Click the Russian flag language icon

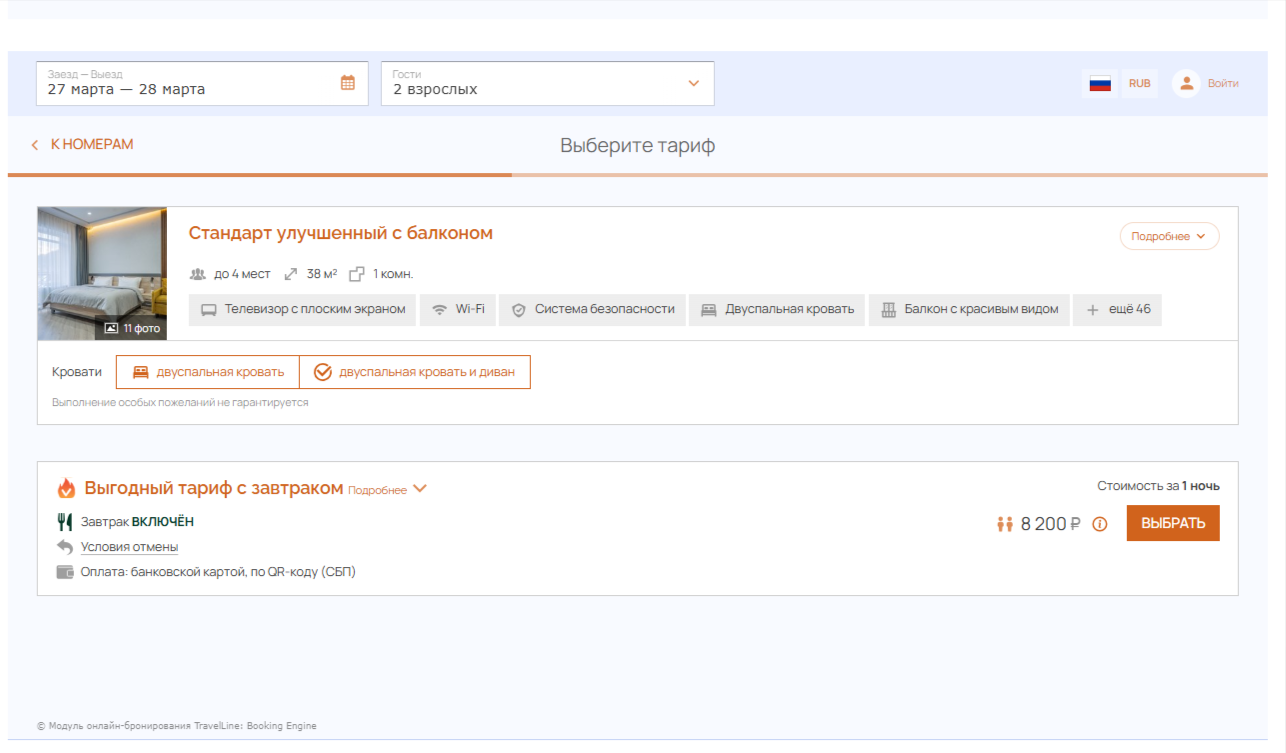[1100, 84]
